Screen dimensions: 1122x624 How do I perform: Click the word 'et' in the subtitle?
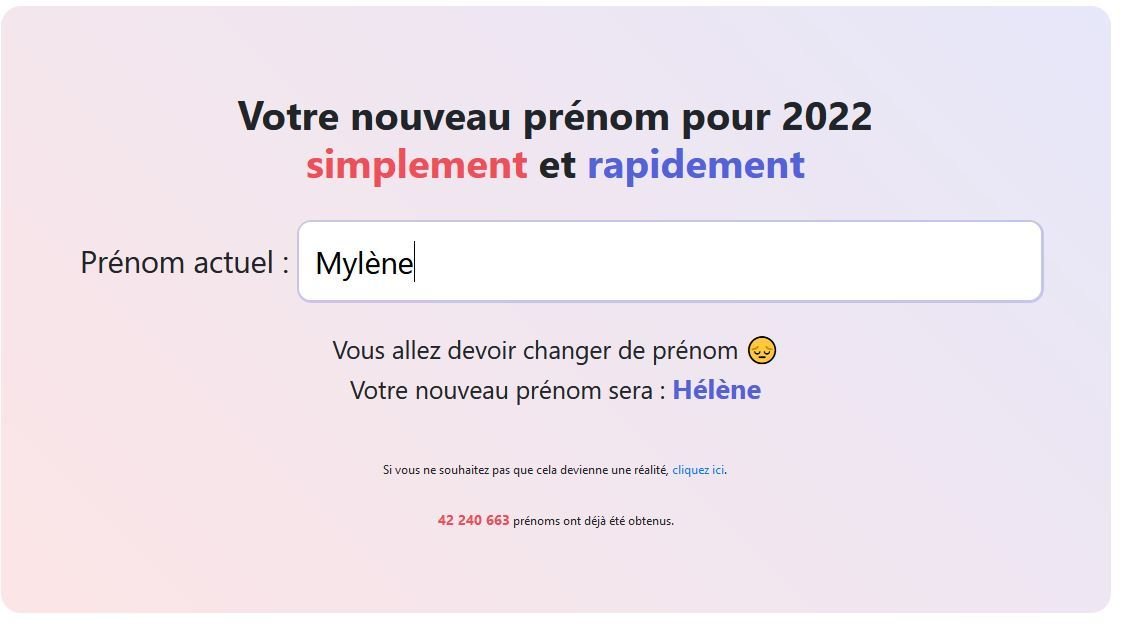click(x=557, y=165)
